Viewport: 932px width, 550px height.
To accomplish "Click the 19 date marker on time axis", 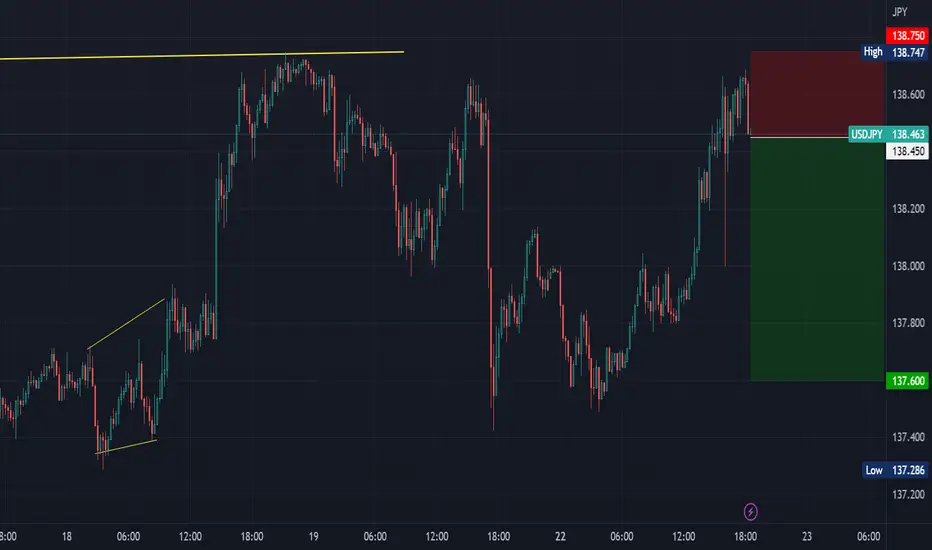I will 313,536.
